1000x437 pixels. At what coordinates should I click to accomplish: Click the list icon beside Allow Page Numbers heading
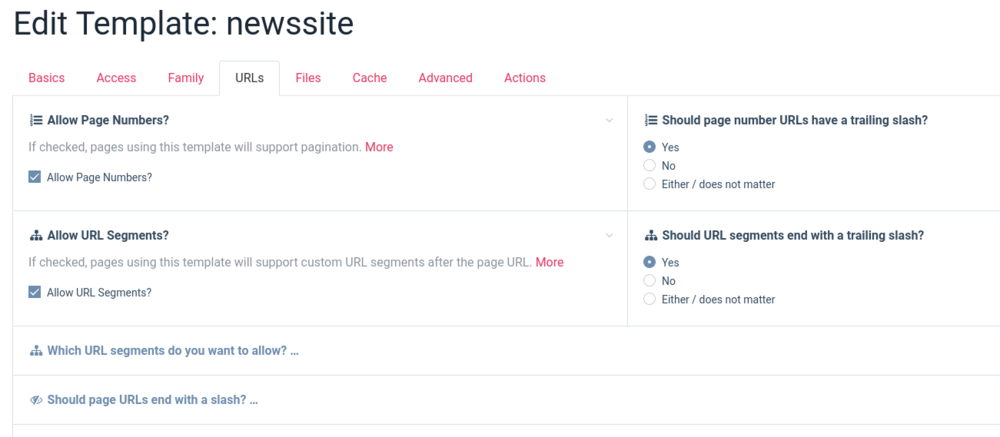36,120
